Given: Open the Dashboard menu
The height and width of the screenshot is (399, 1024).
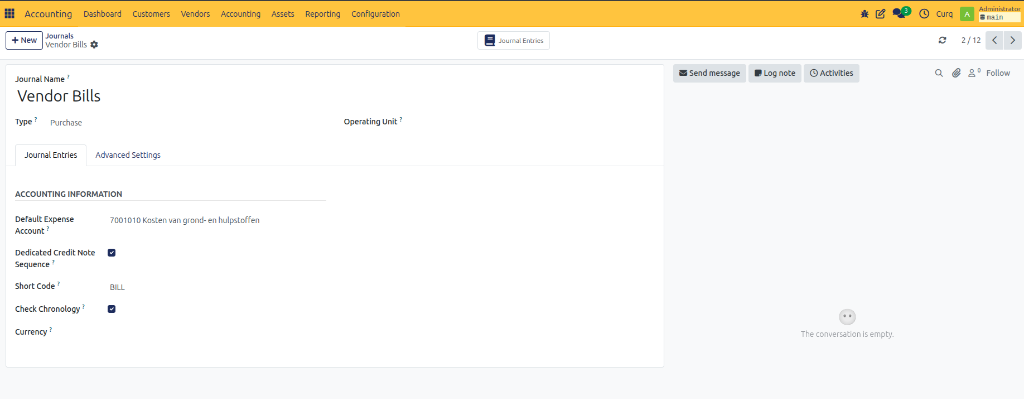Looking at the screenshot, I should coord(103,14).
